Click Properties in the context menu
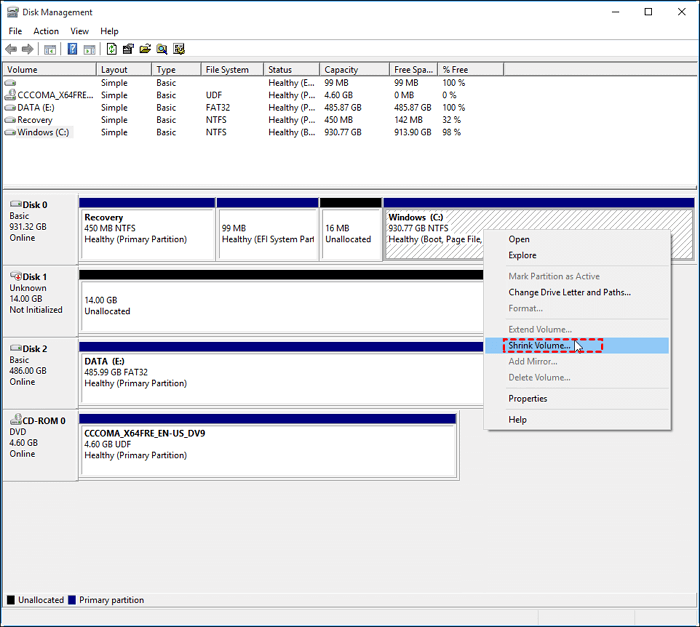Screen dimensions: 700x627 (527, 398)
